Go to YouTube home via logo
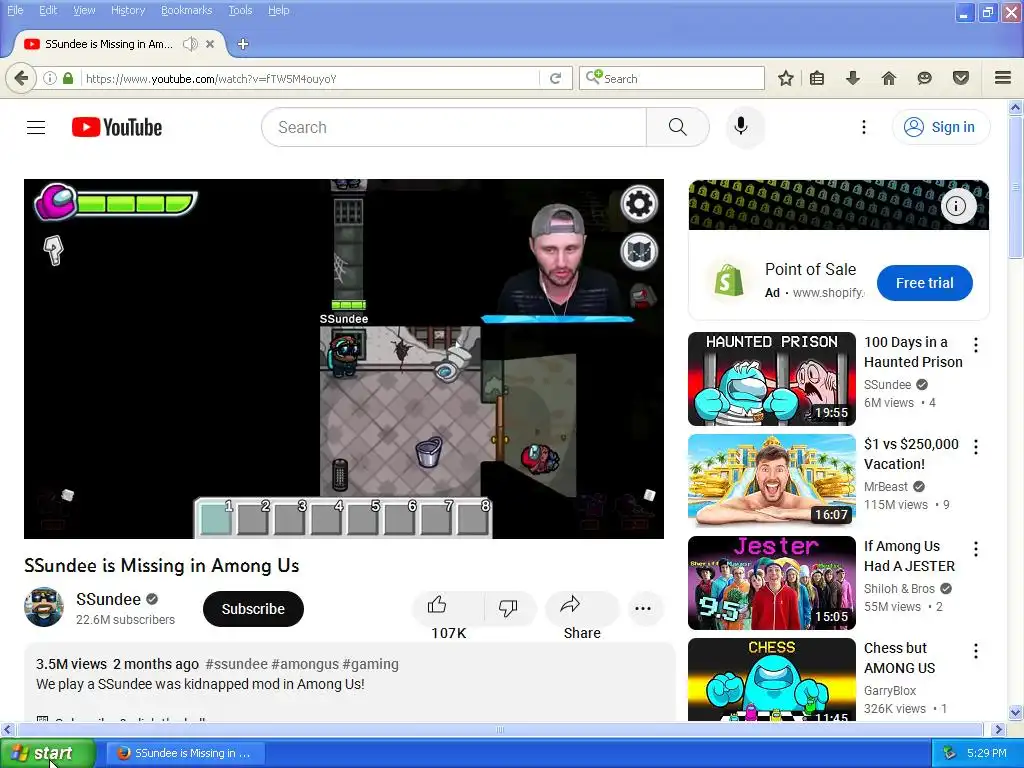 tap(117, 127)
